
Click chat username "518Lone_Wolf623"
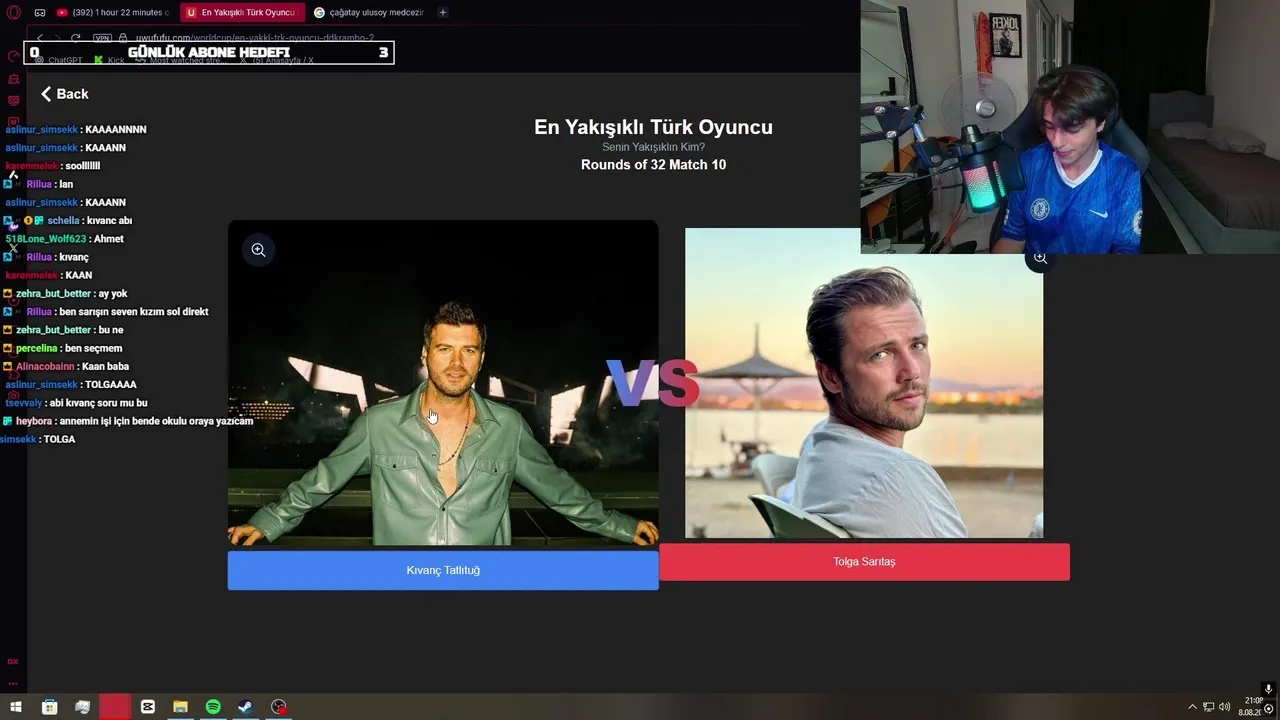point(46,239)
